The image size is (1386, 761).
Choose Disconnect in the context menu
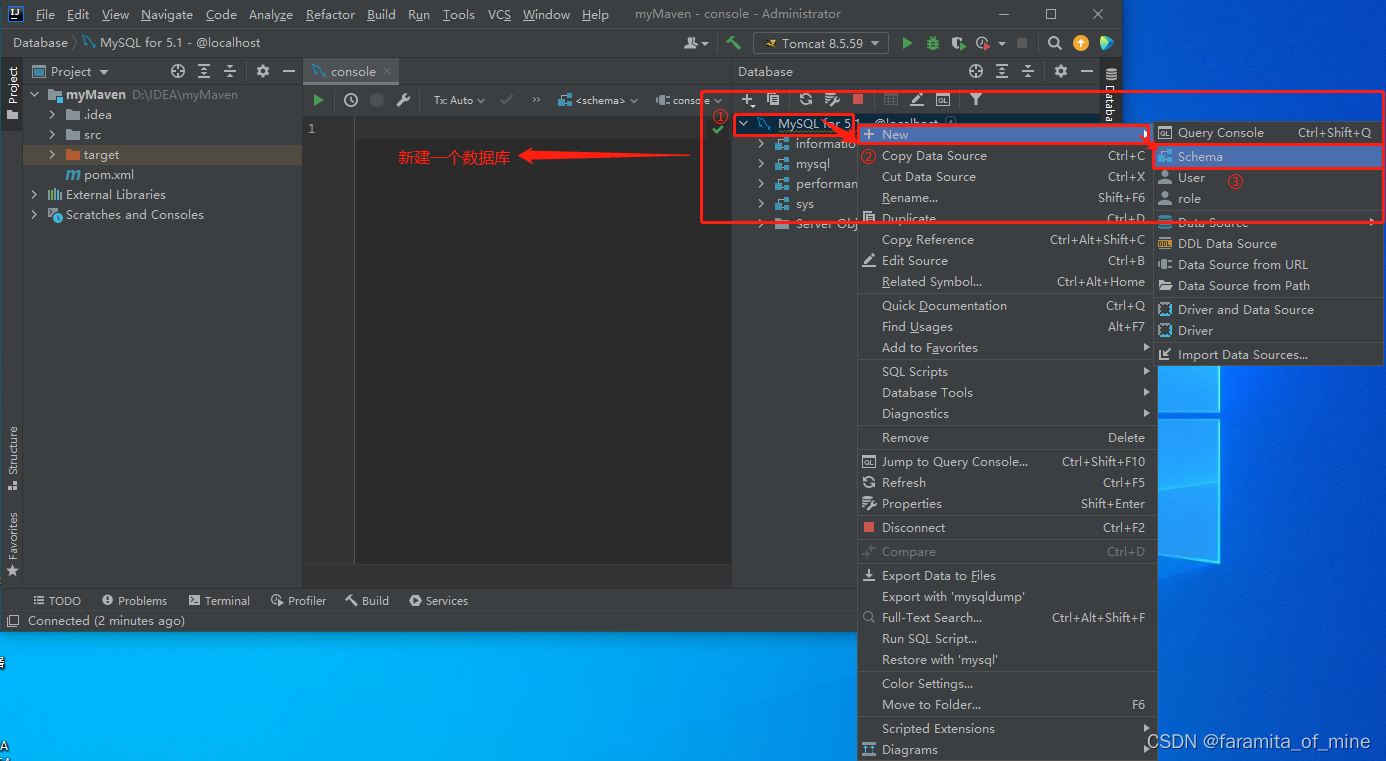click(1005, 528)
